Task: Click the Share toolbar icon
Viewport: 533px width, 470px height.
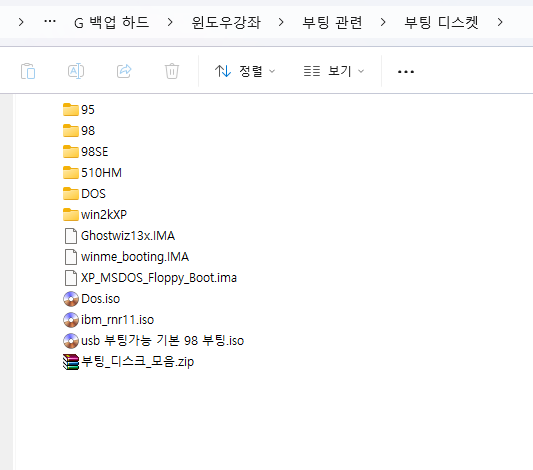Action: 124,71
